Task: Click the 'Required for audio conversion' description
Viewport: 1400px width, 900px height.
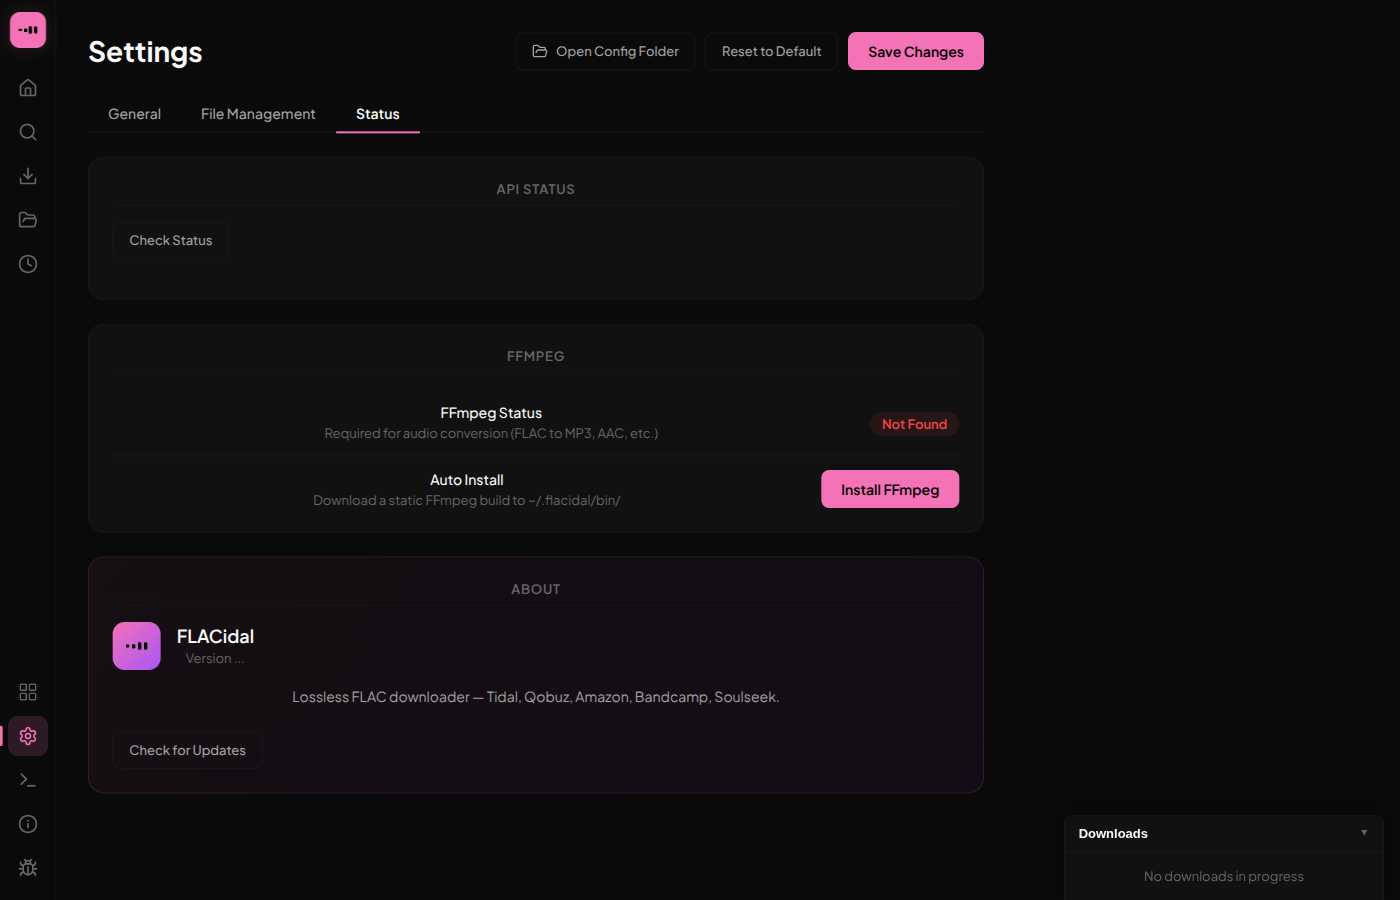Action: [491, 433]
